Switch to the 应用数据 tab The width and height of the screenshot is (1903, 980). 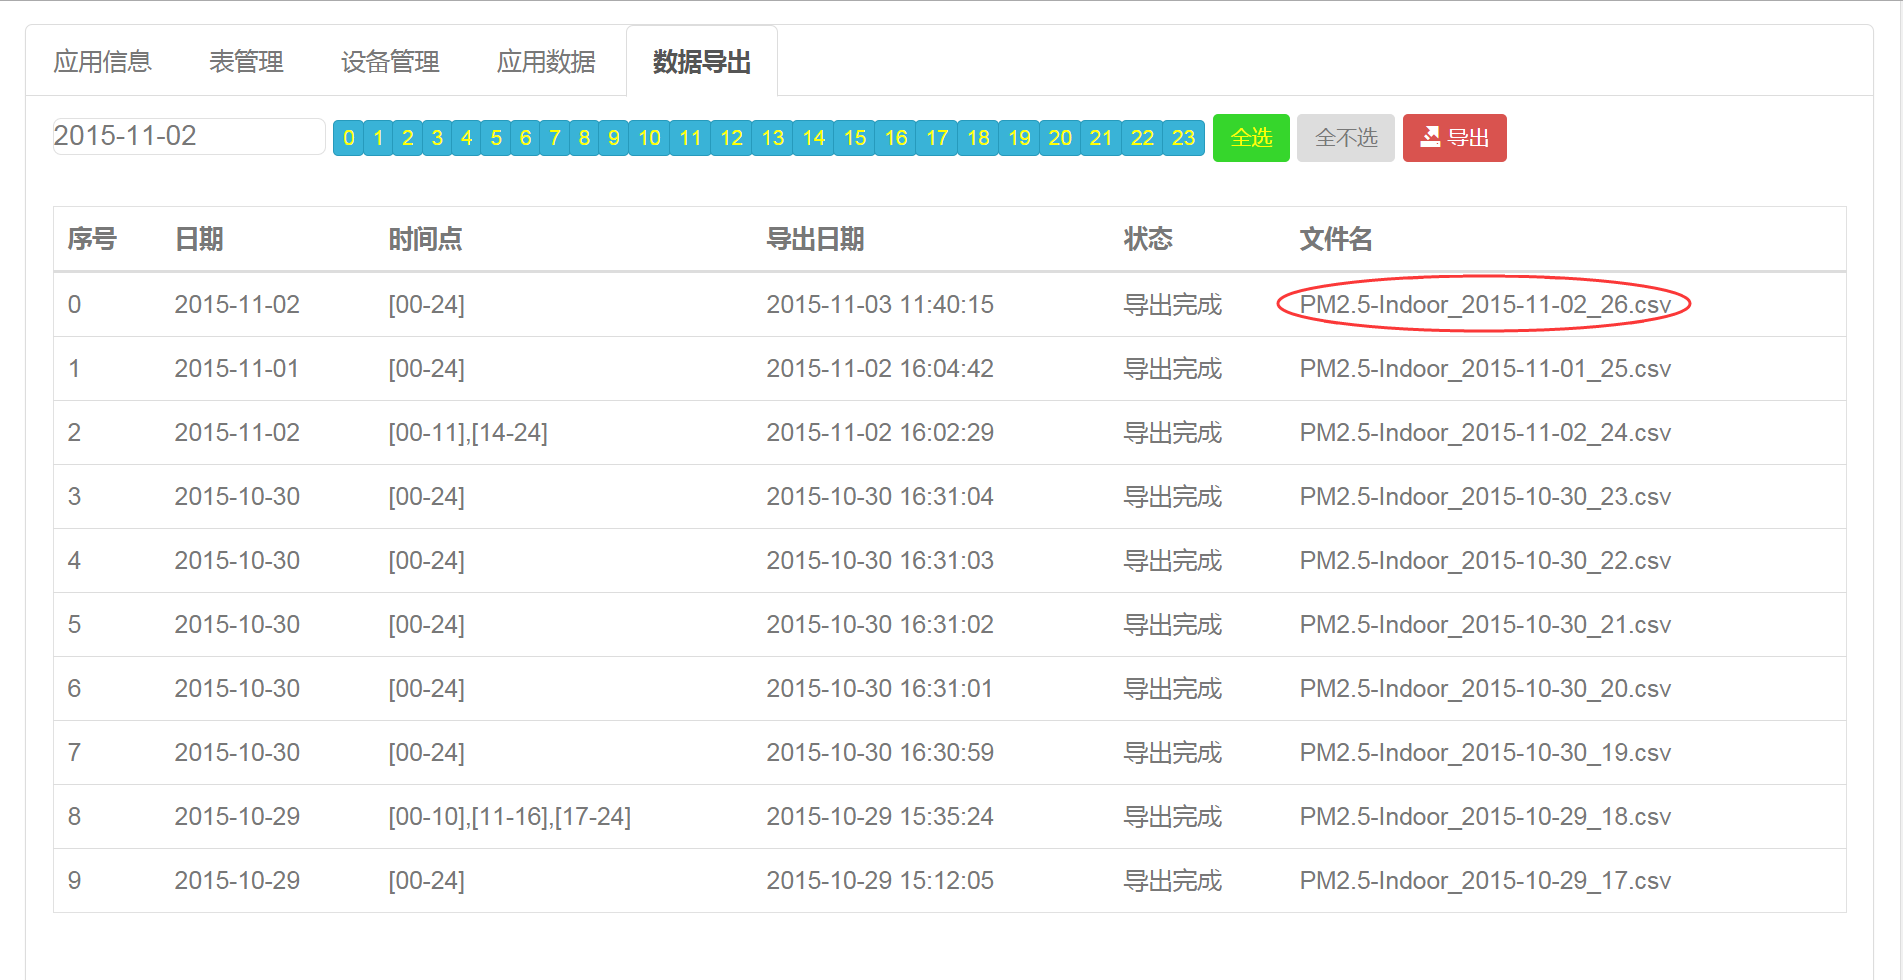(x=546, y=62)
